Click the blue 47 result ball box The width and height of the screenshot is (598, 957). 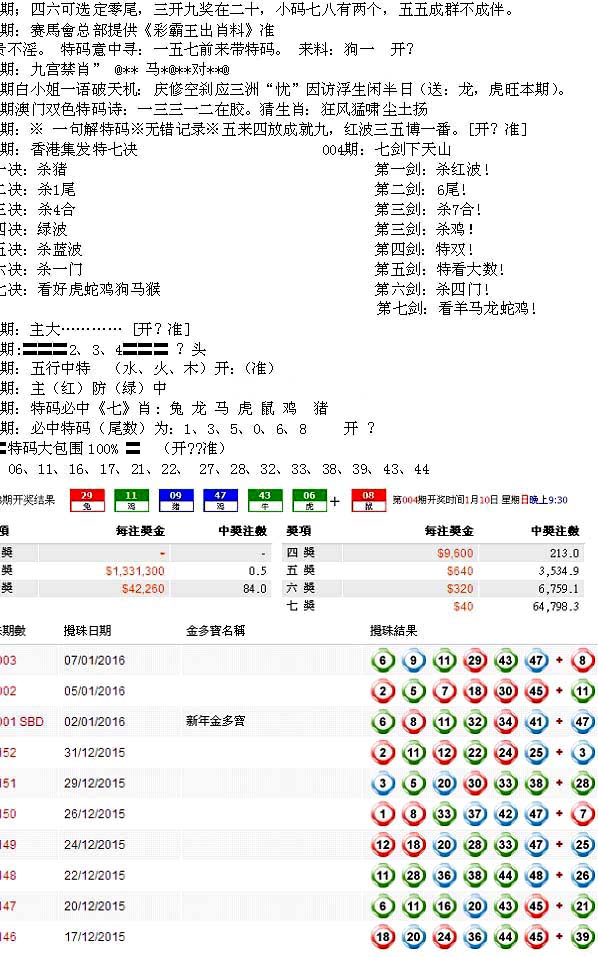click(220, 500)
